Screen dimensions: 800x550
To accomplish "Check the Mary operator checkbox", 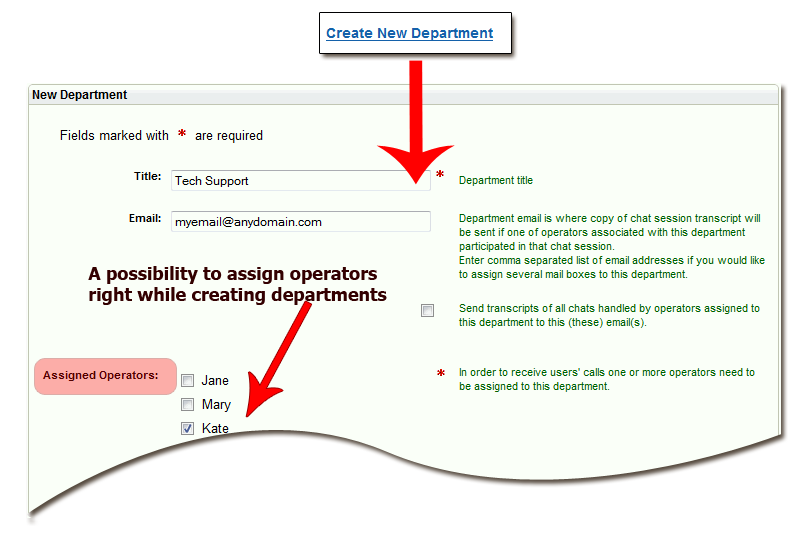I will coord(188,405).
